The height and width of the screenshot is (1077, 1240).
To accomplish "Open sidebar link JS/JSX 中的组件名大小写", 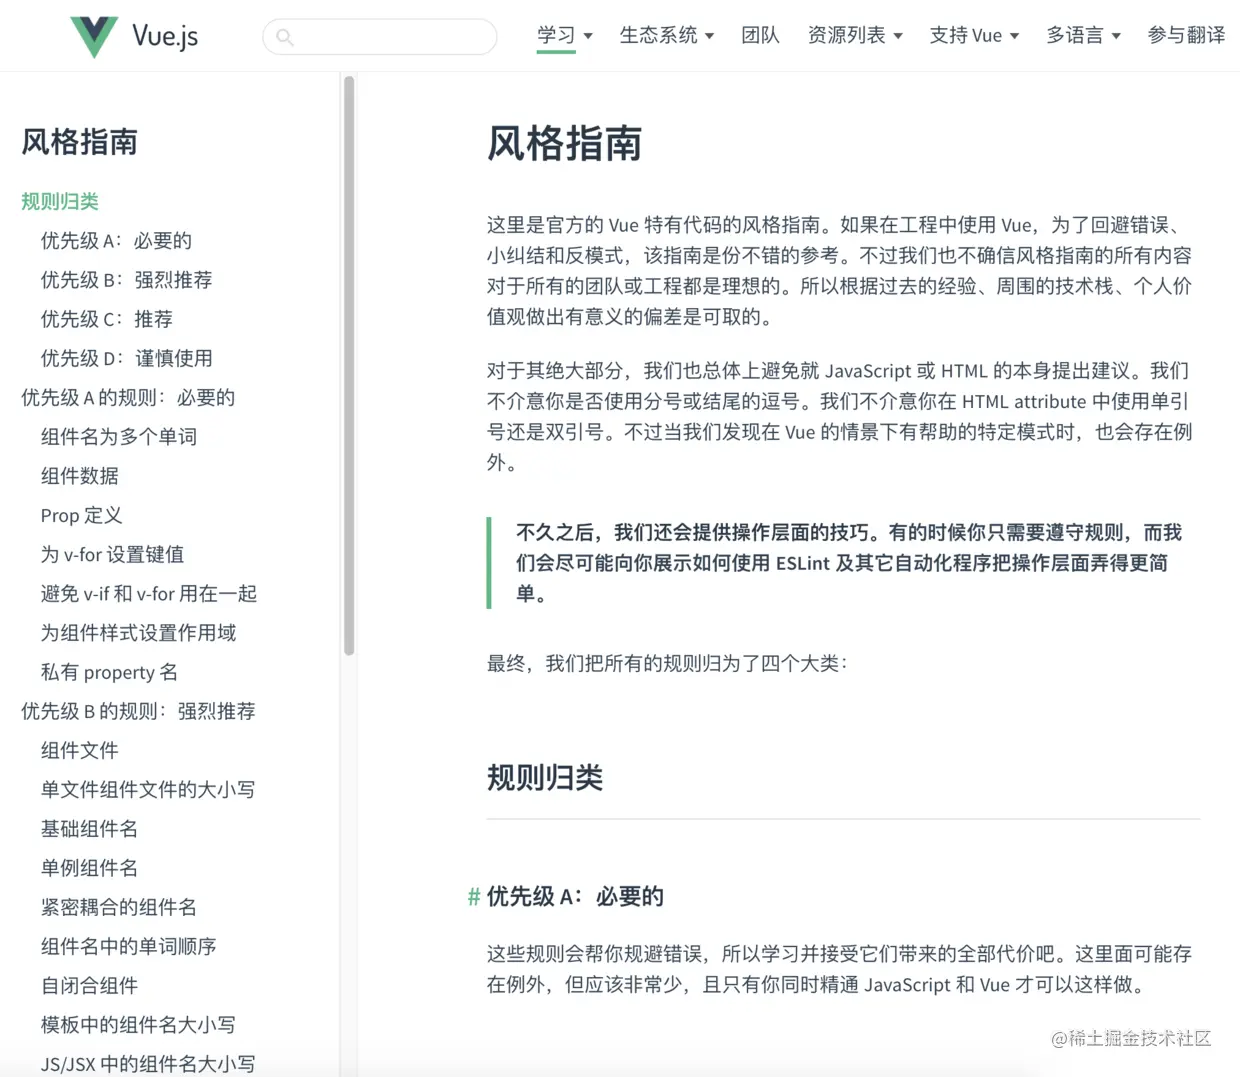I will coord(148,1064).
